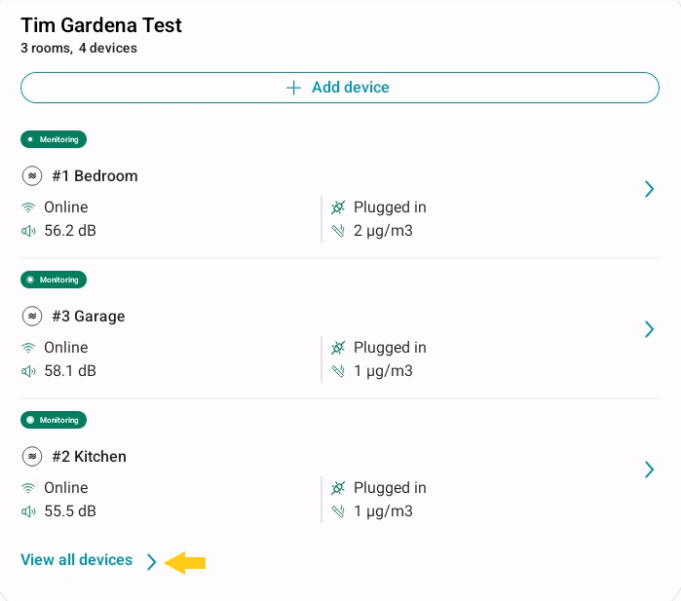Click the Bedroom Monitoring status badge
Viewport: 681px width, 601px height.
click(x=54, y=139)
